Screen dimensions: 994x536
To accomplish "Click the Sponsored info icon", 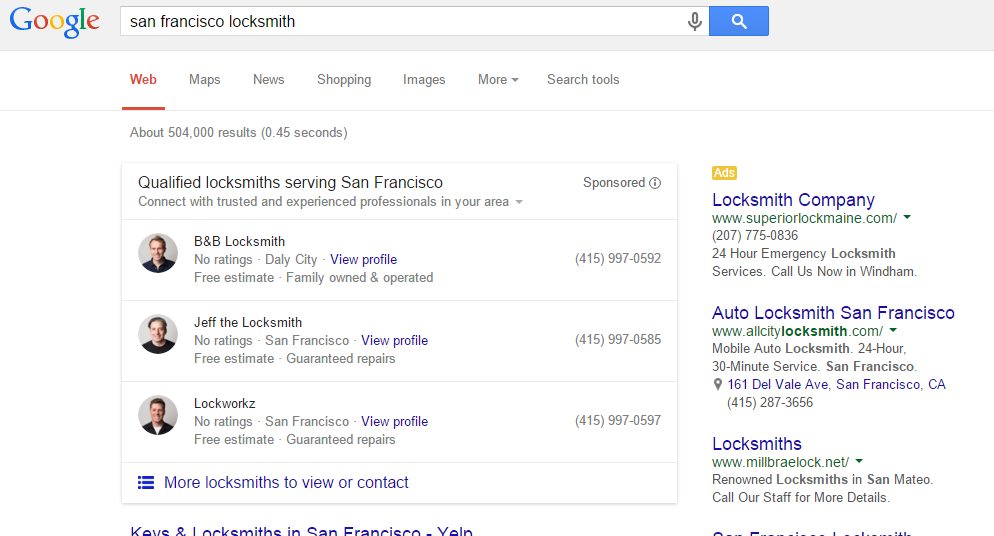I will pos(655,183).
